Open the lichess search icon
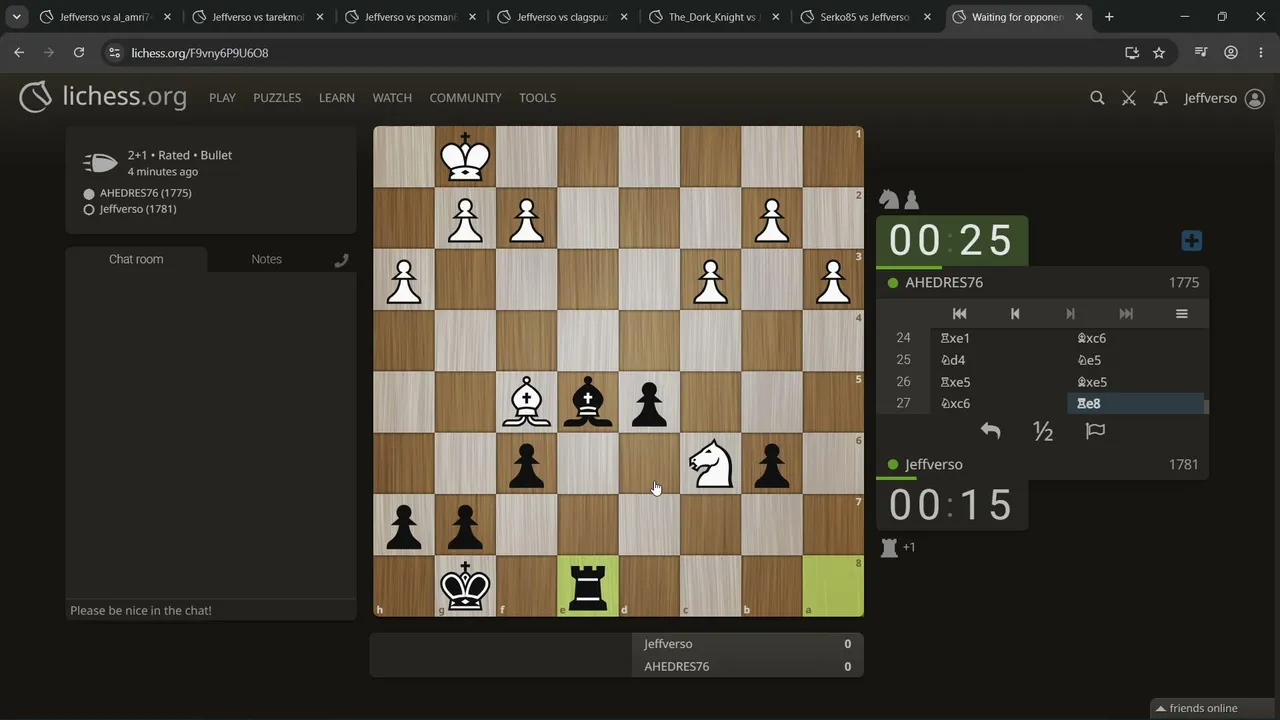The height and width of the screenshot is (720, 1280). coord(1097,98)
